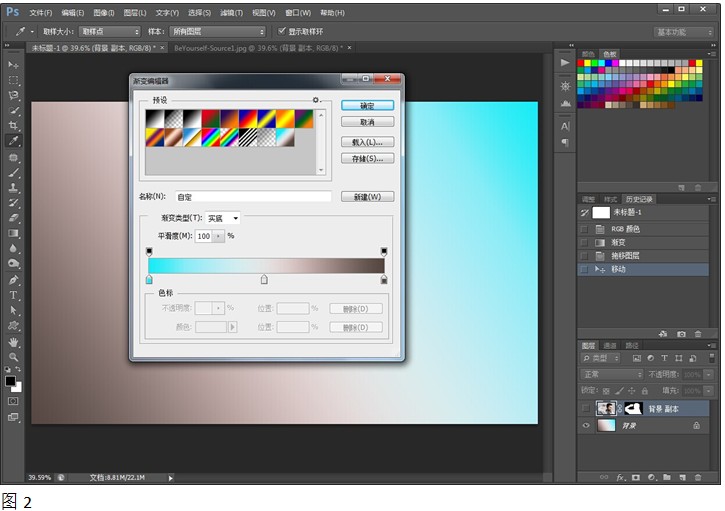Click the middle white color stop on gradient

[264, 279]
